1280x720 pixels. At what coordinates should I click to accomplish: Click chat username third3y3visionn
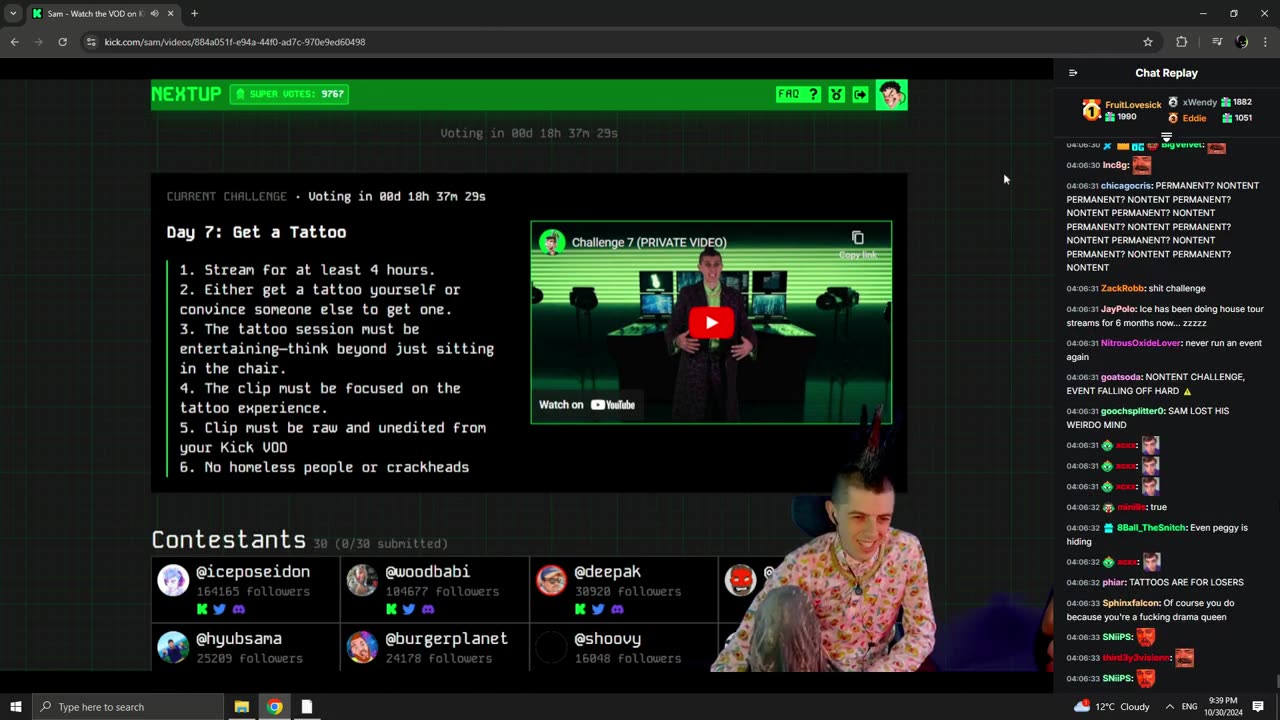1135,658
